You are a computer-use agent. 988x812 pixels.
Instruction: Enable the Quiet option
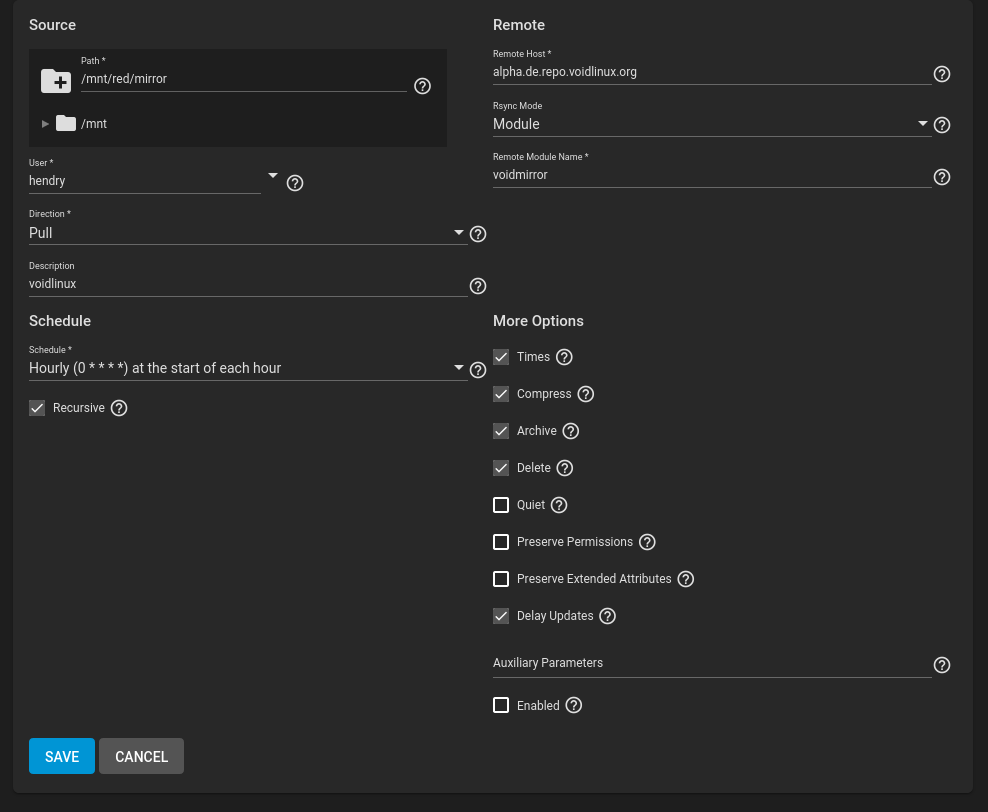click(x=501, y=505)
